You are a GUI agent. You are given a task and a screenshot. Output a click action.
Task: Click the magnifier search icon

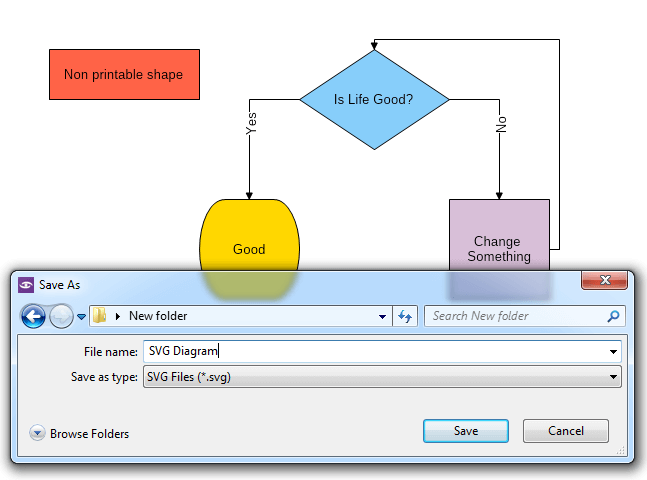click(613, 316)
